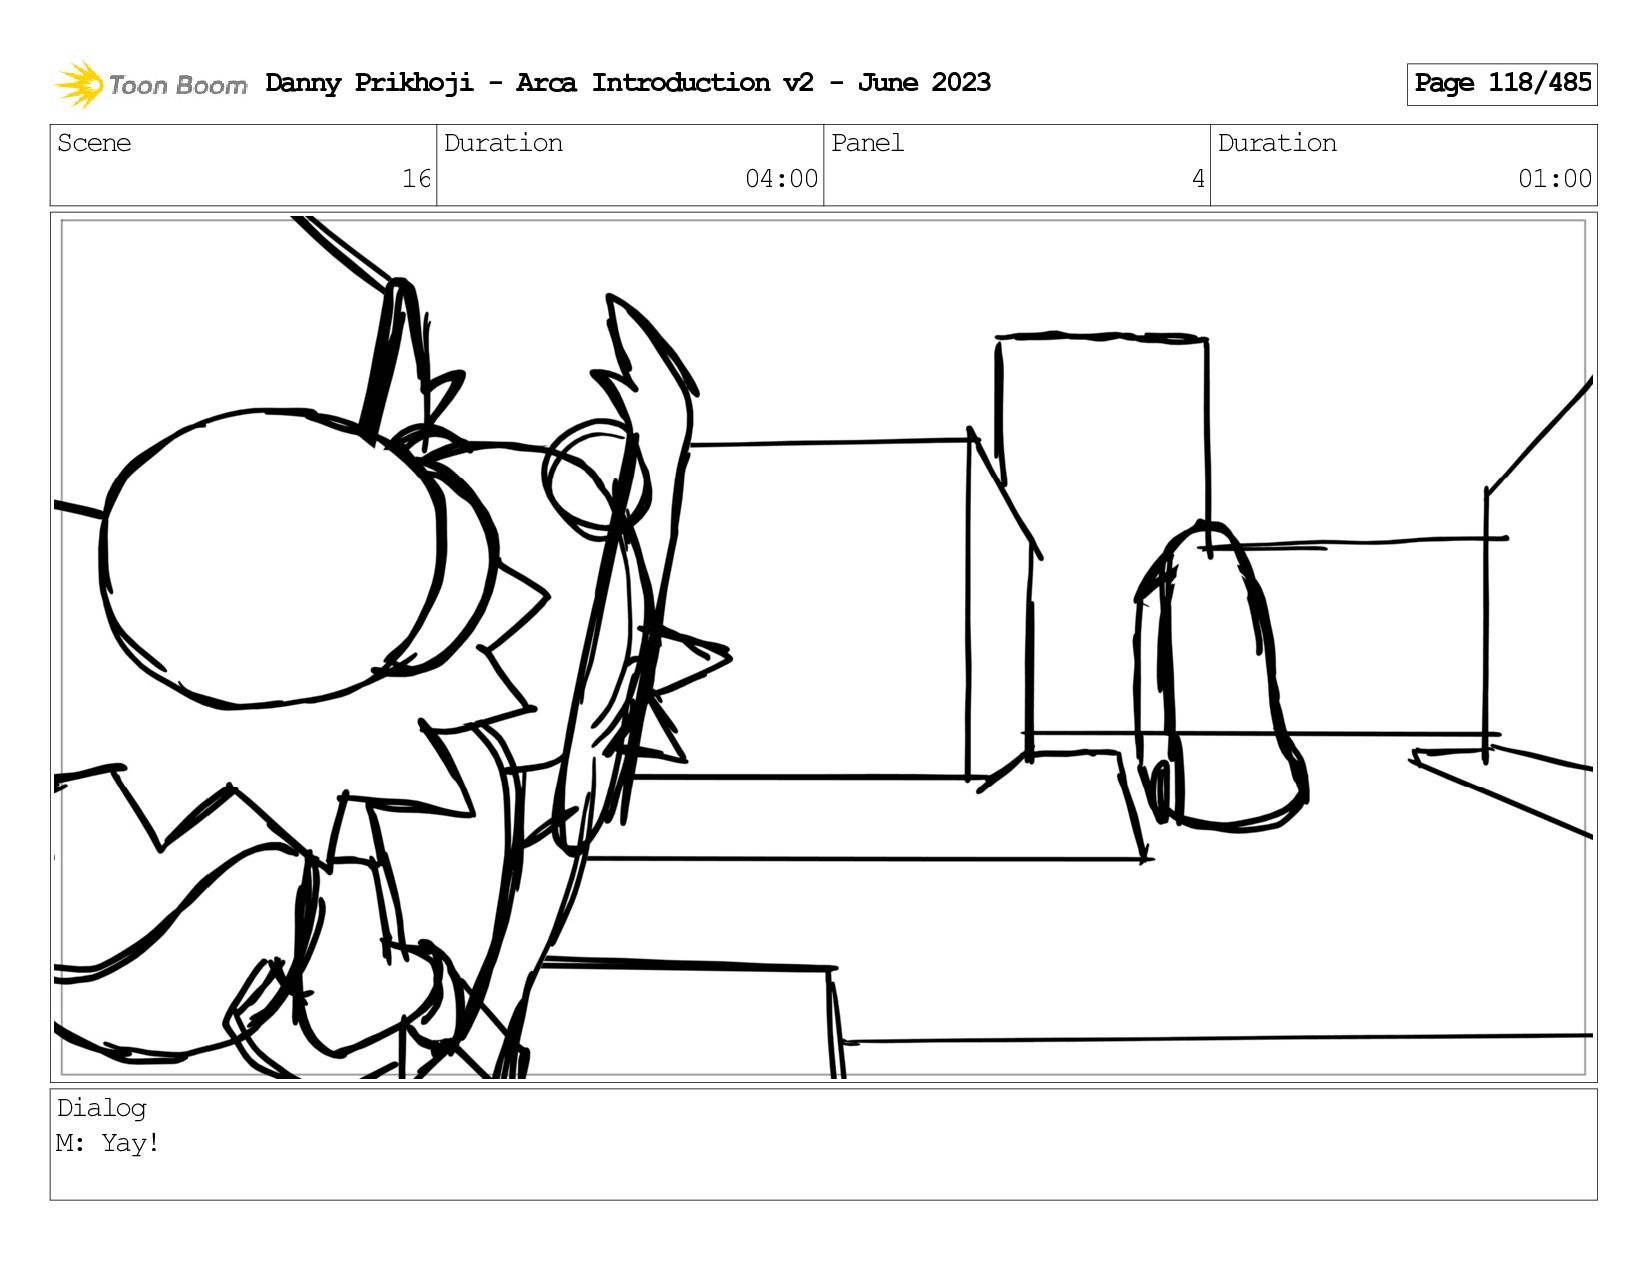Click the 'Duration' label beside Scene

[x=503, y=143]
